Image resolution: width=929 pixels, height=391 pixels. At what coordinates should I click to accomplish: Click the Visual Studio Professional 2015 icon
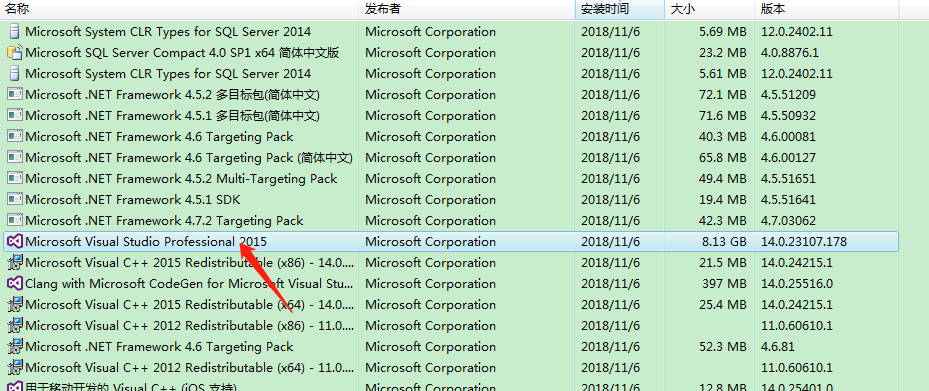click(x=14, y=242)
